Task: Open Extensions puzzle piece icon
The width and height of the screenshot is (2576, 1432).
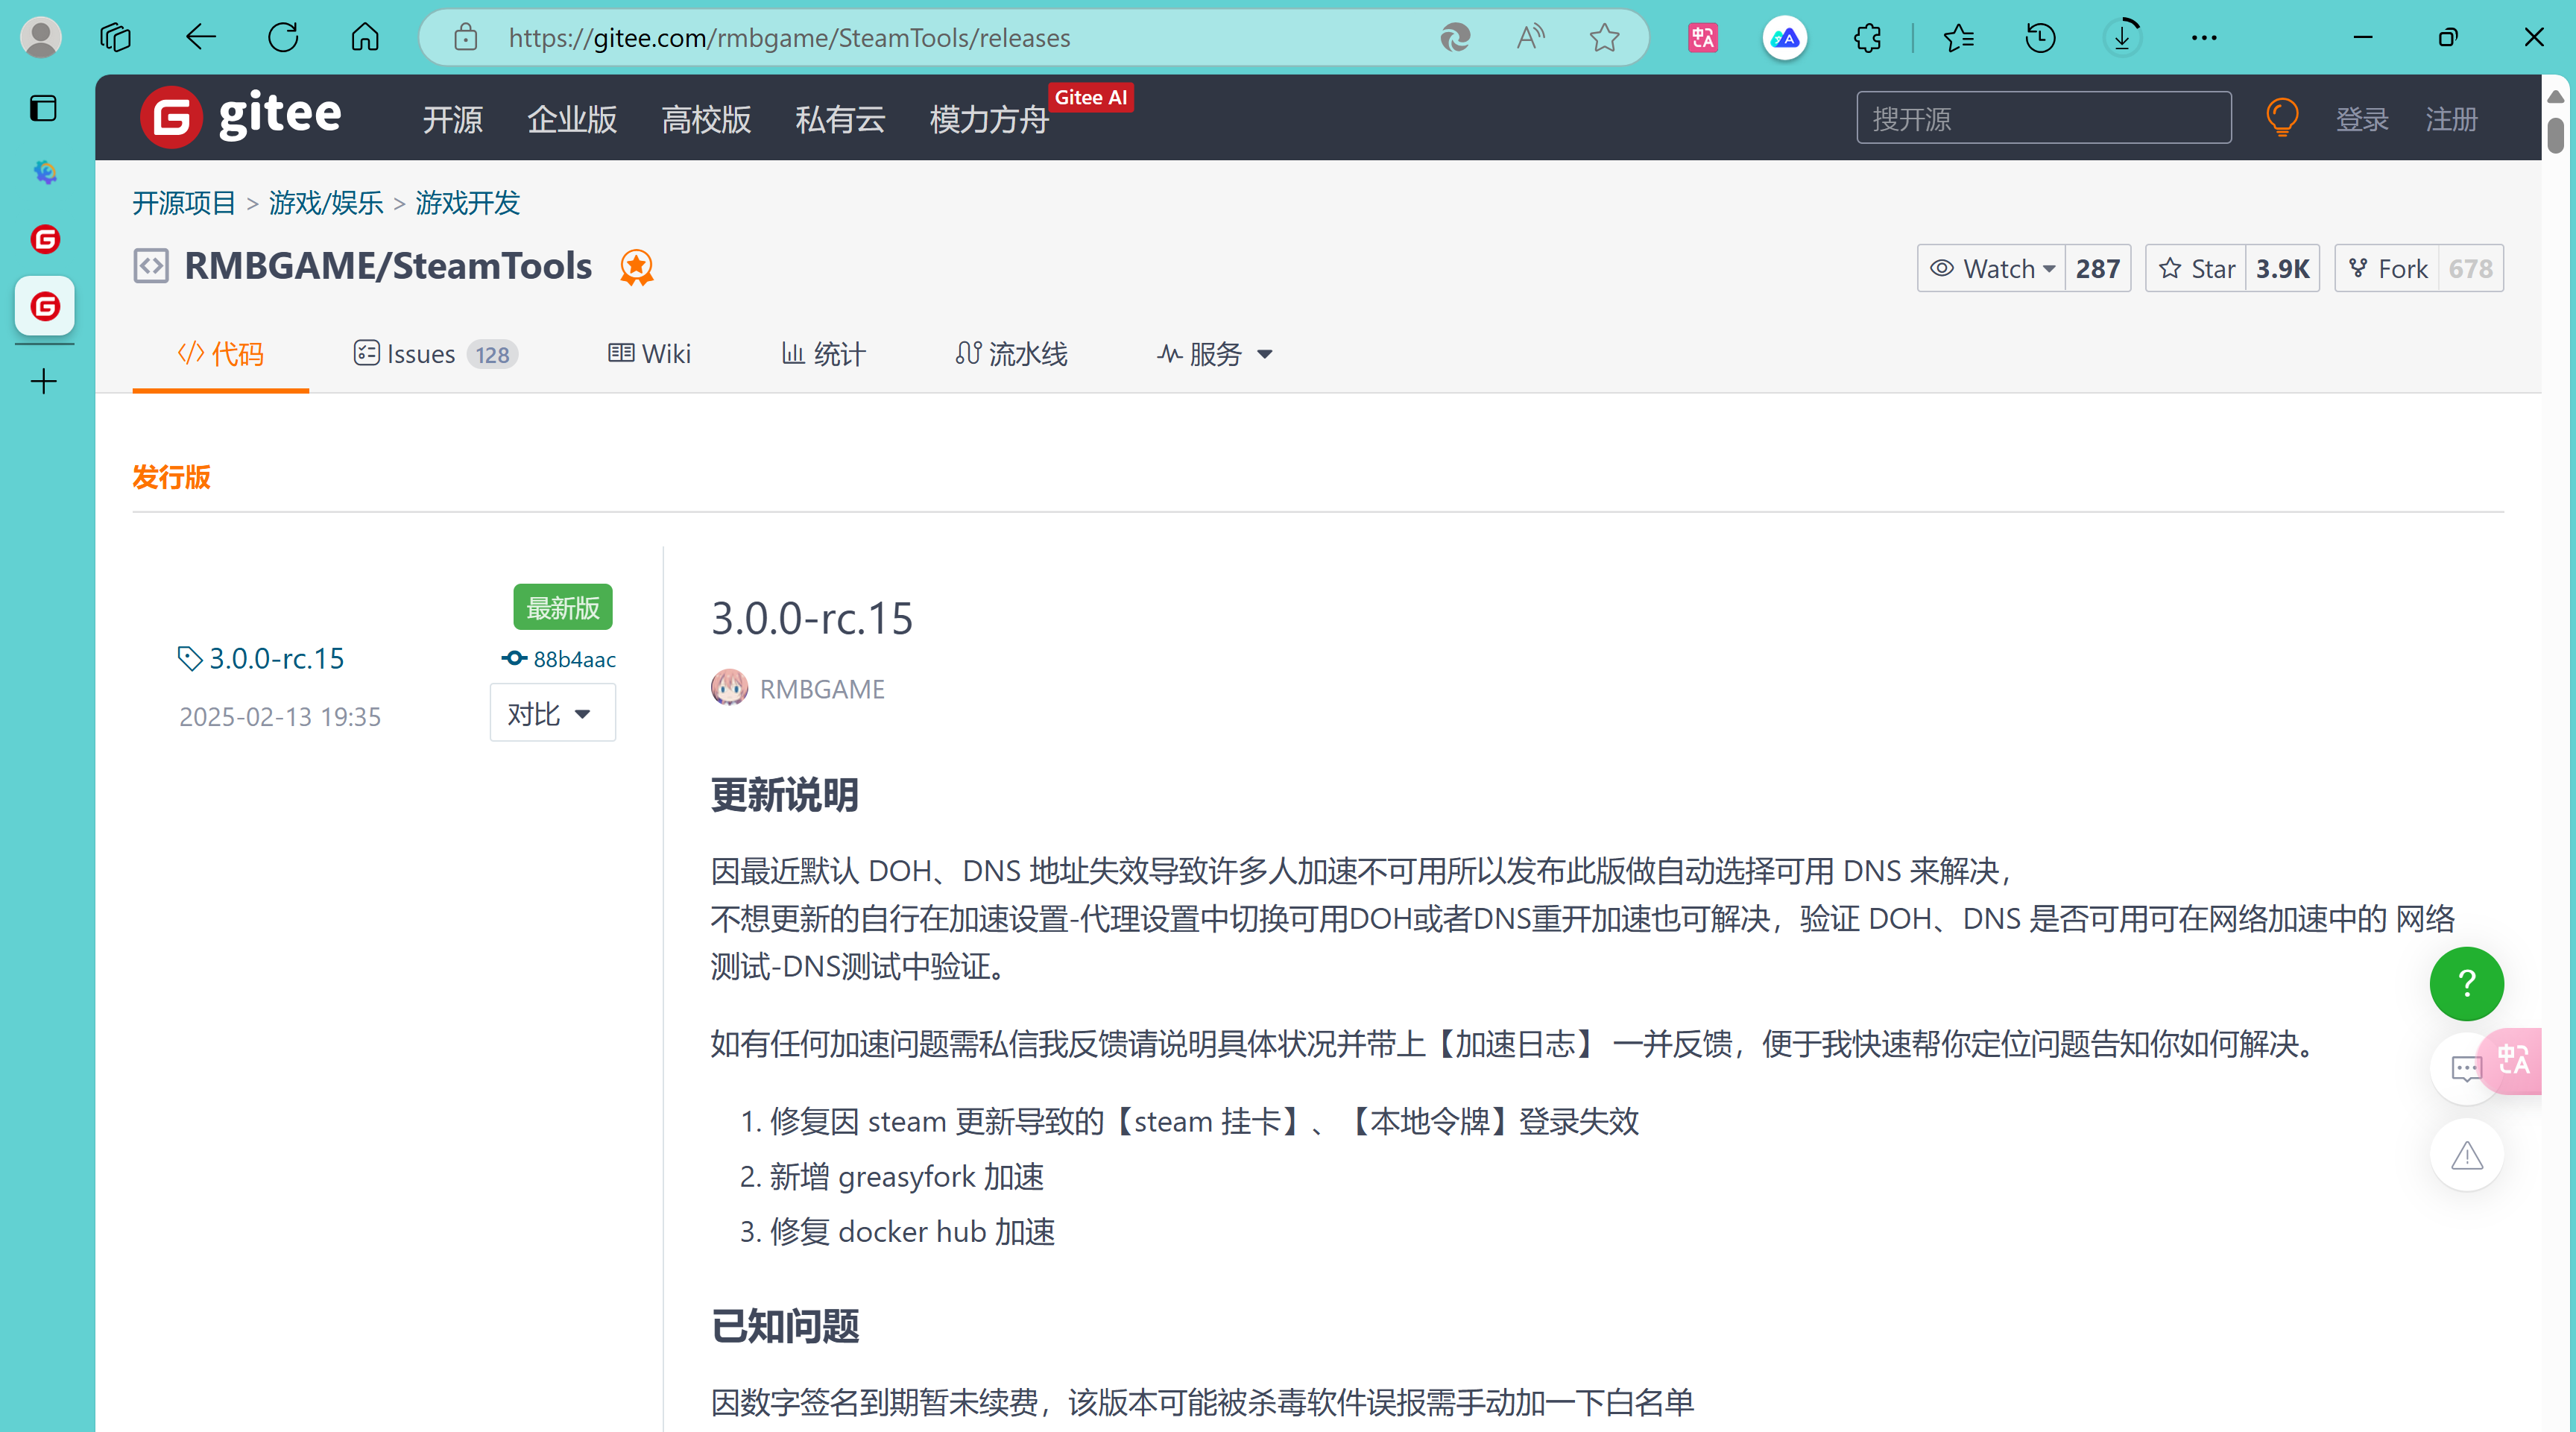Action: [x=1867, y=38]
